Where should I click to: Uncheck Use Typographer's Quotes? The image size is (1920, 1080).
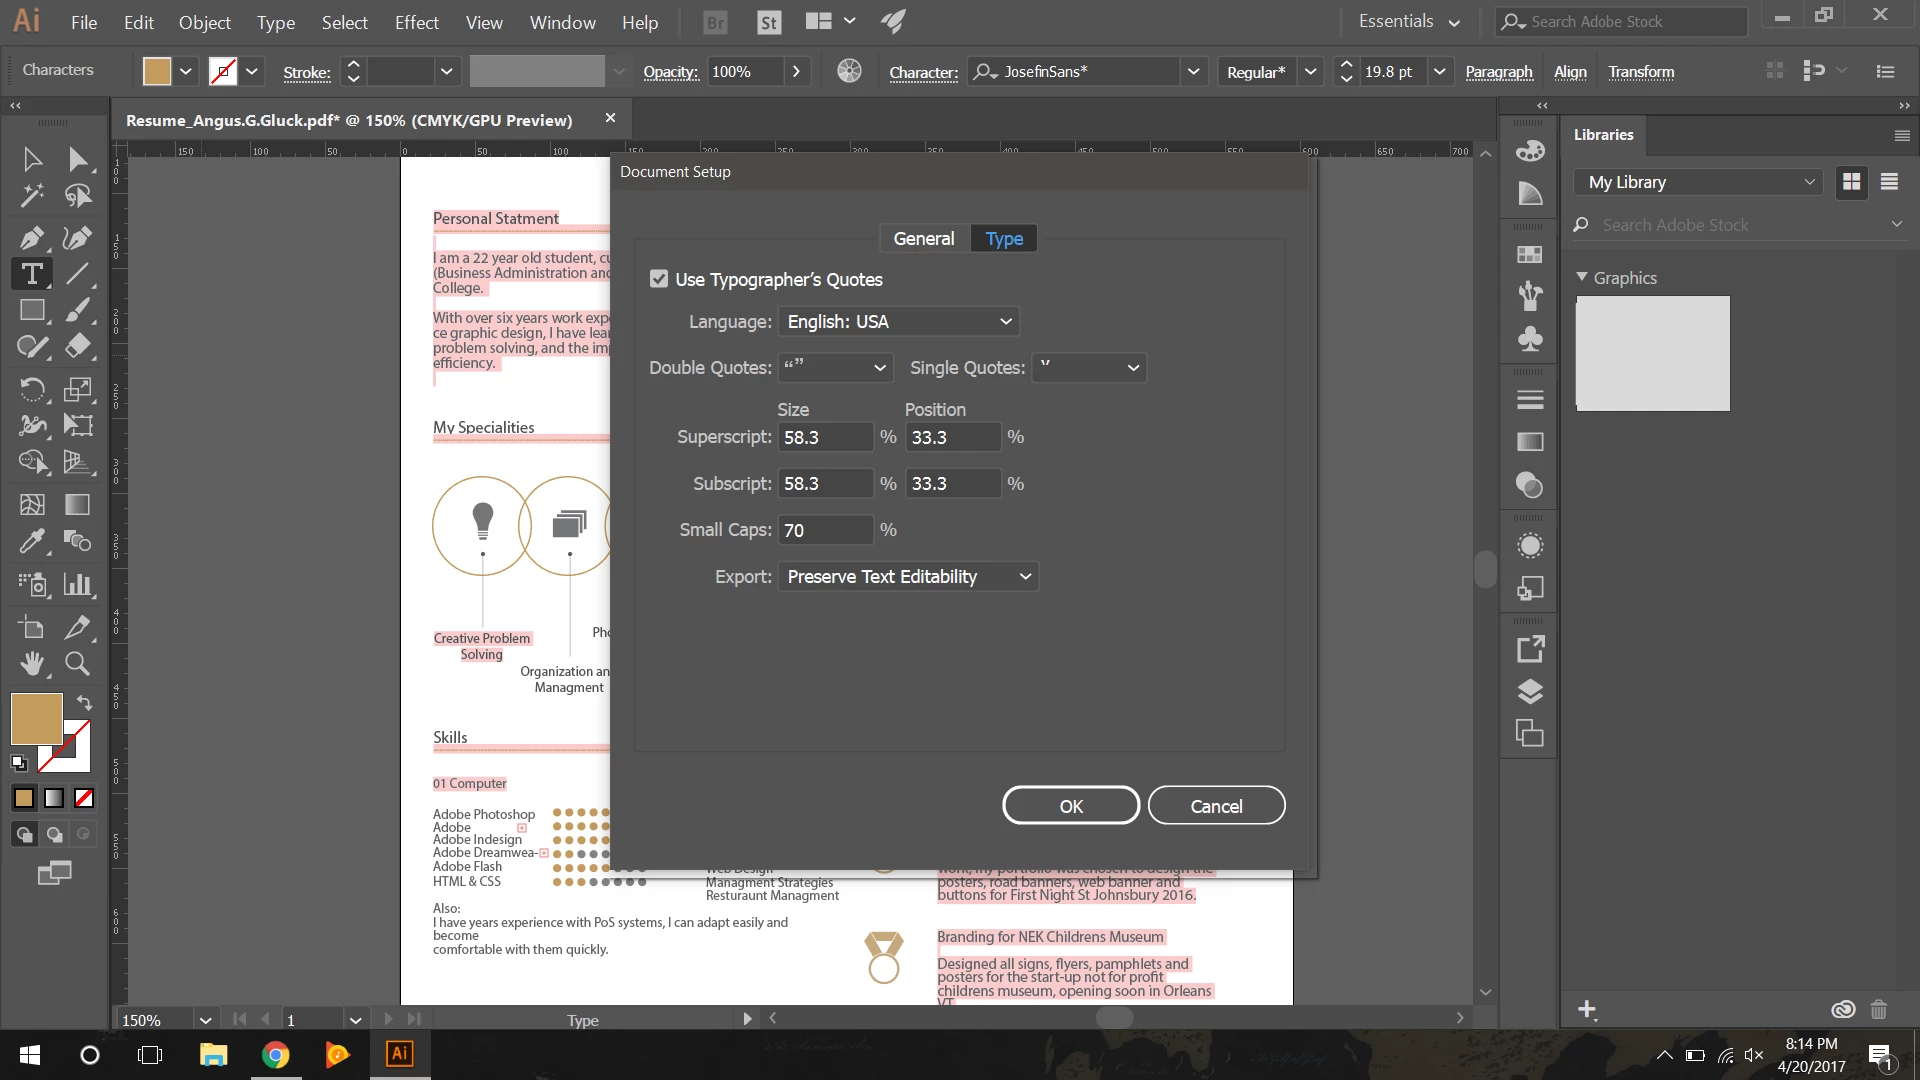659,279
